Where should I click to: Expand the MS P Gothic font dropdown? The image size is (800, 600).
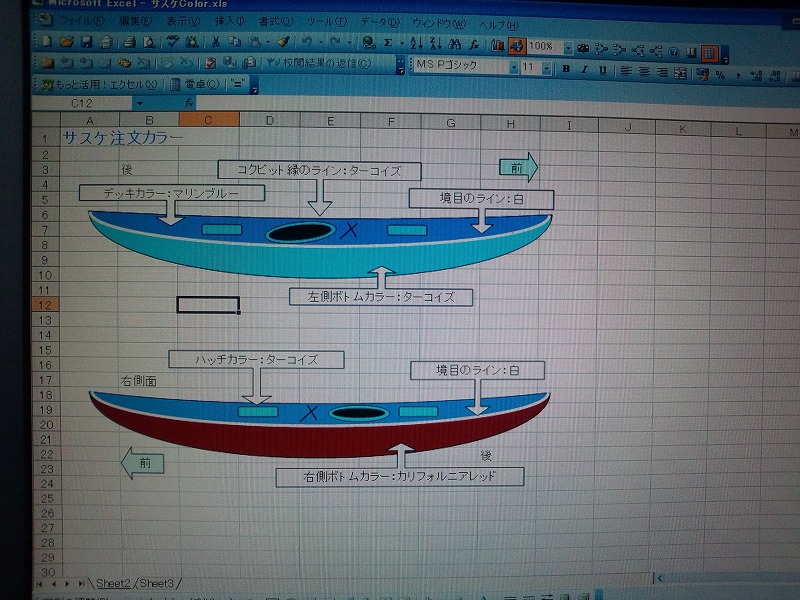[x=514, y=68]
